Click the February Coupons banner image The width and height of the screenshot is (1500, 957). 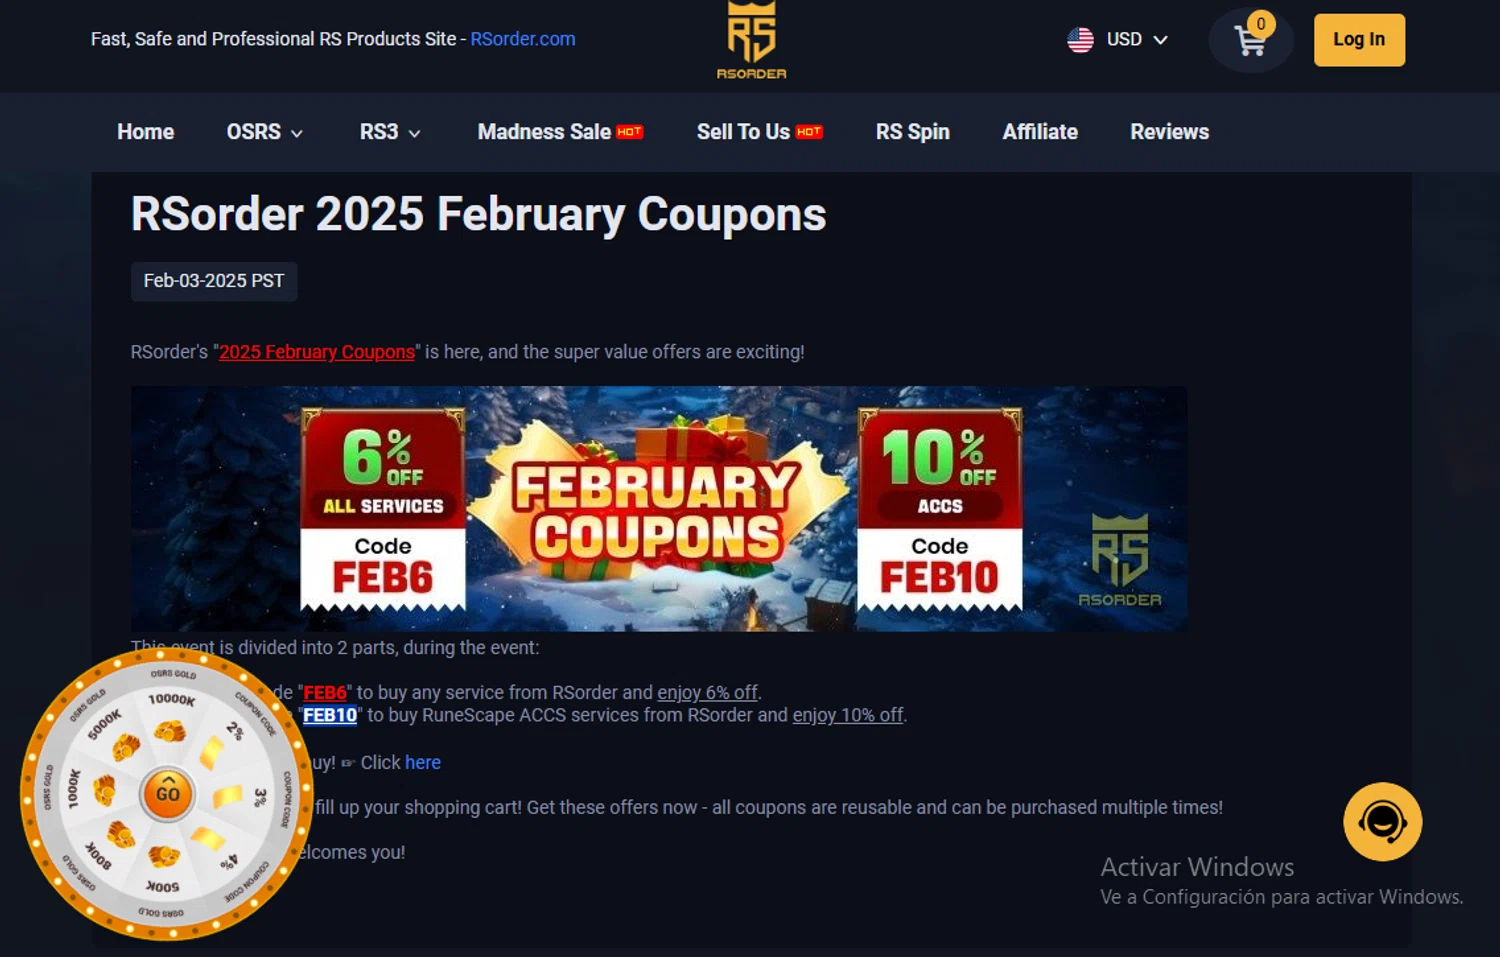(x=659, y=508)
